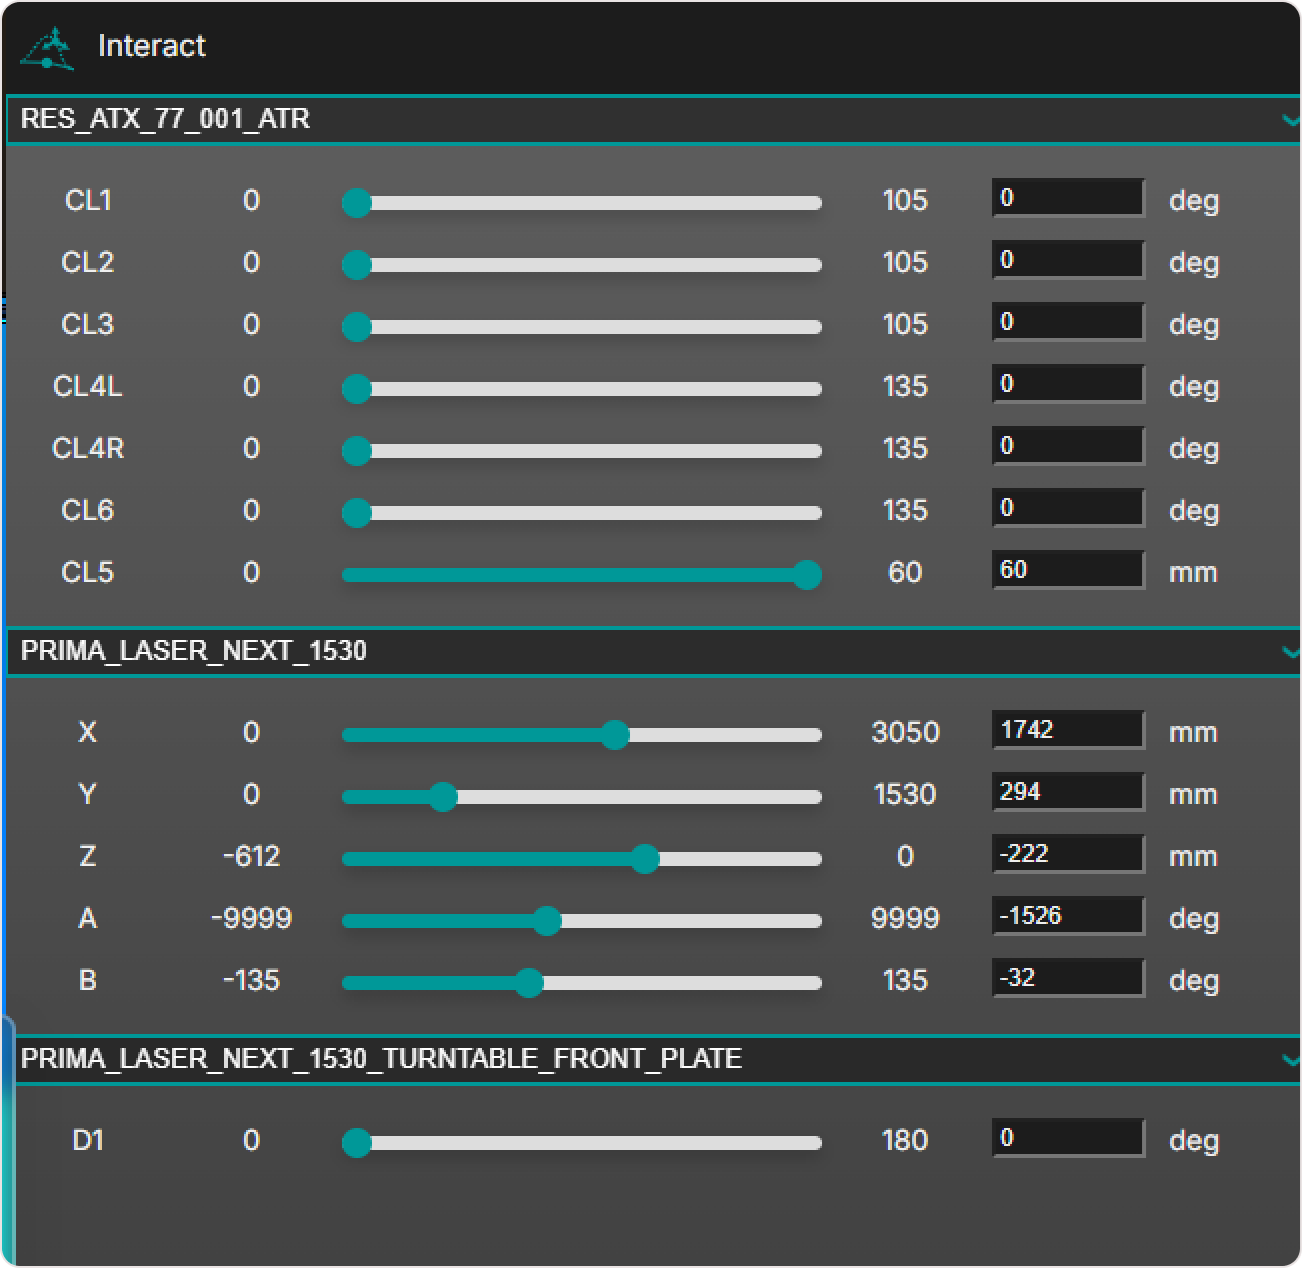Click the Interact panel icon
1302x1268 pixels.
click(48, 47)
